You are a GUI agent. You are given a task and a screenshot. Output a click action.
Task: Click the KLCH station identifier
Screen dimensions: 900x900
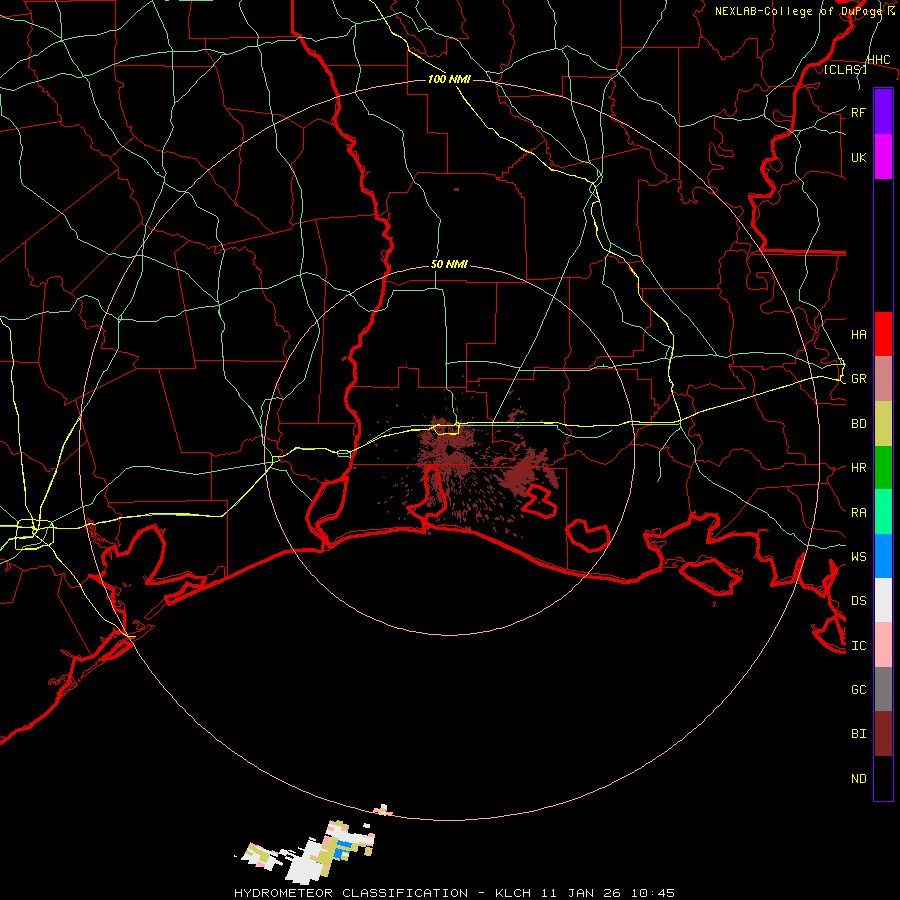(513, 893)
